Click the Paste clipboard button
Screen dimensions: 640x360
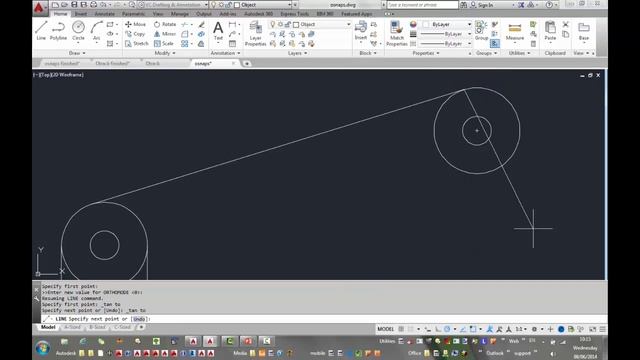pos(550,31)
